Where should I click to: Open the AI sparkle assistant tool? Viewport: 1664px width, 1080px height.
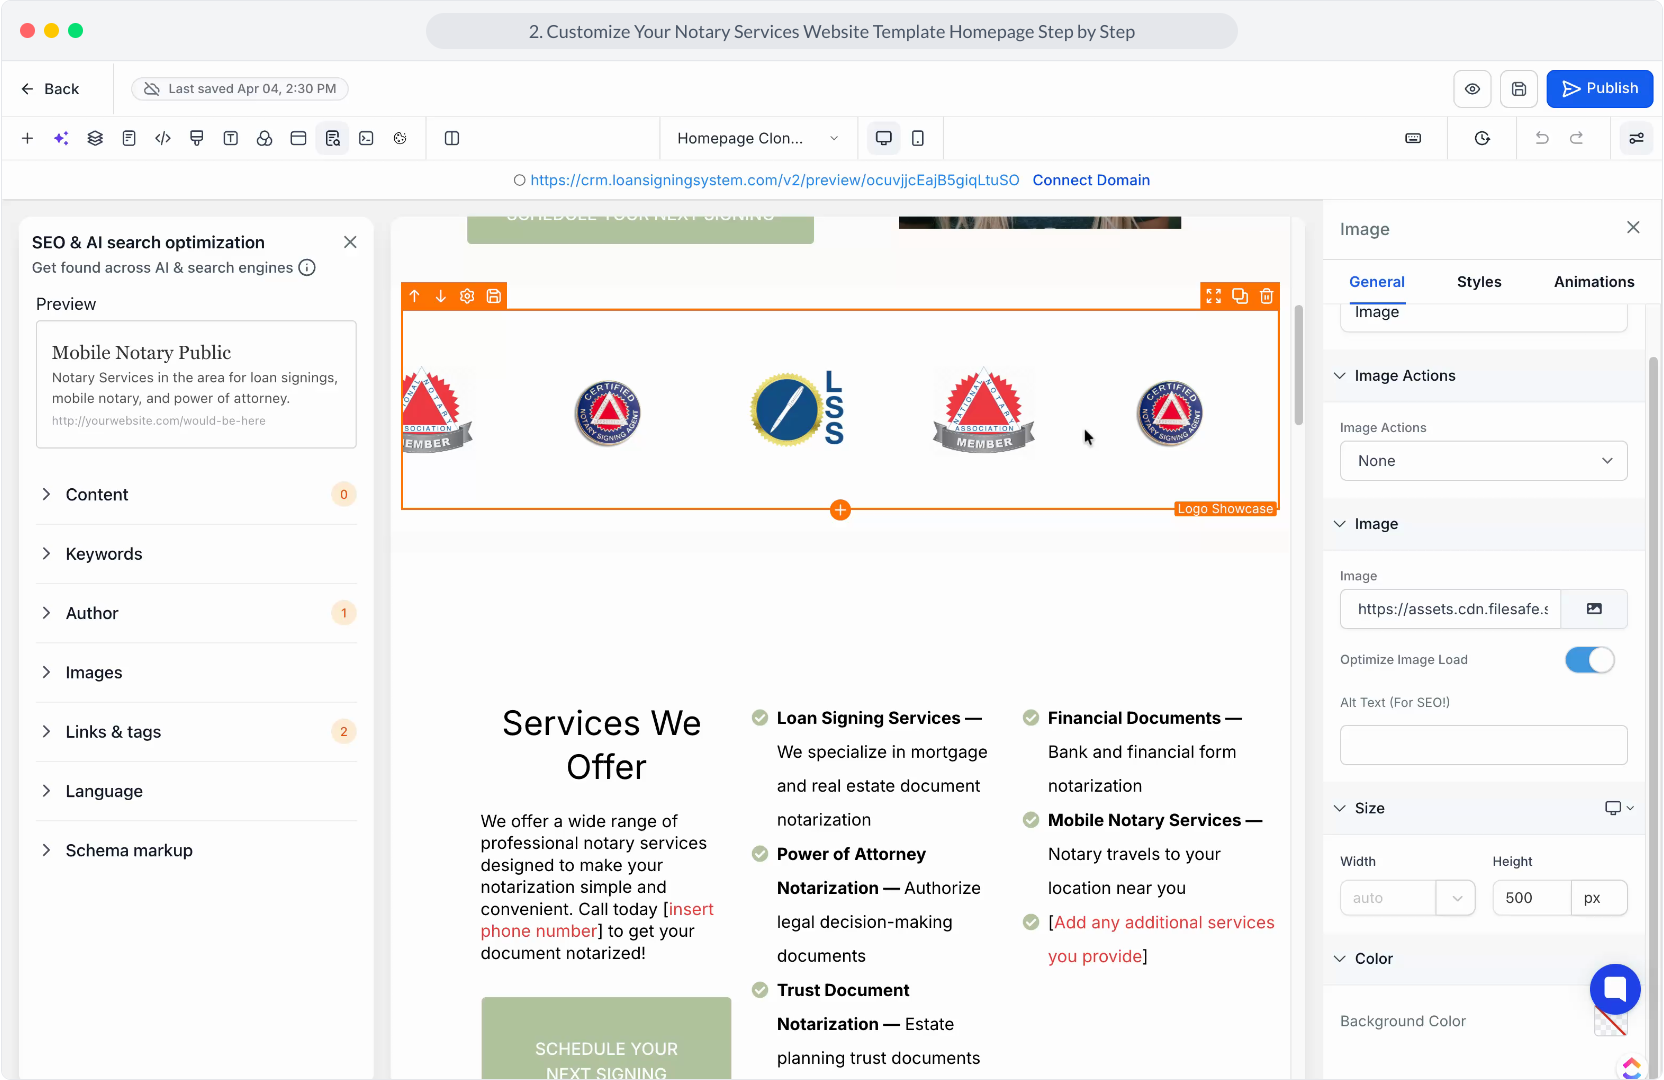click(61, 138)
